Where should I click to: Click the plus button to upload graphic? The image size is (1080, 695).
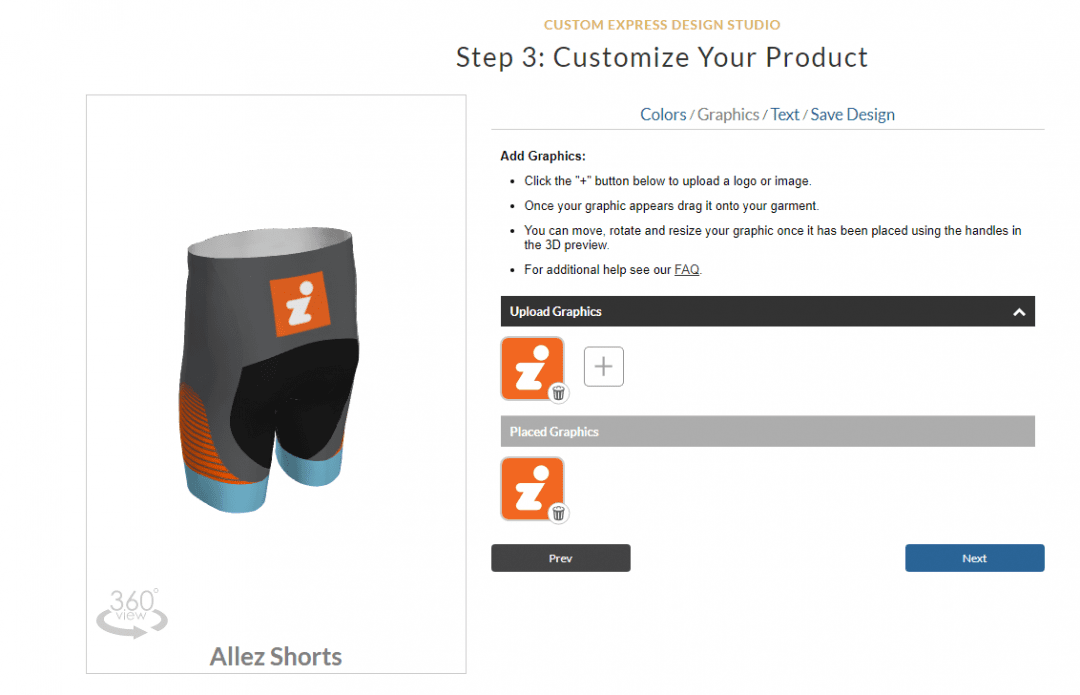point(603,367)
